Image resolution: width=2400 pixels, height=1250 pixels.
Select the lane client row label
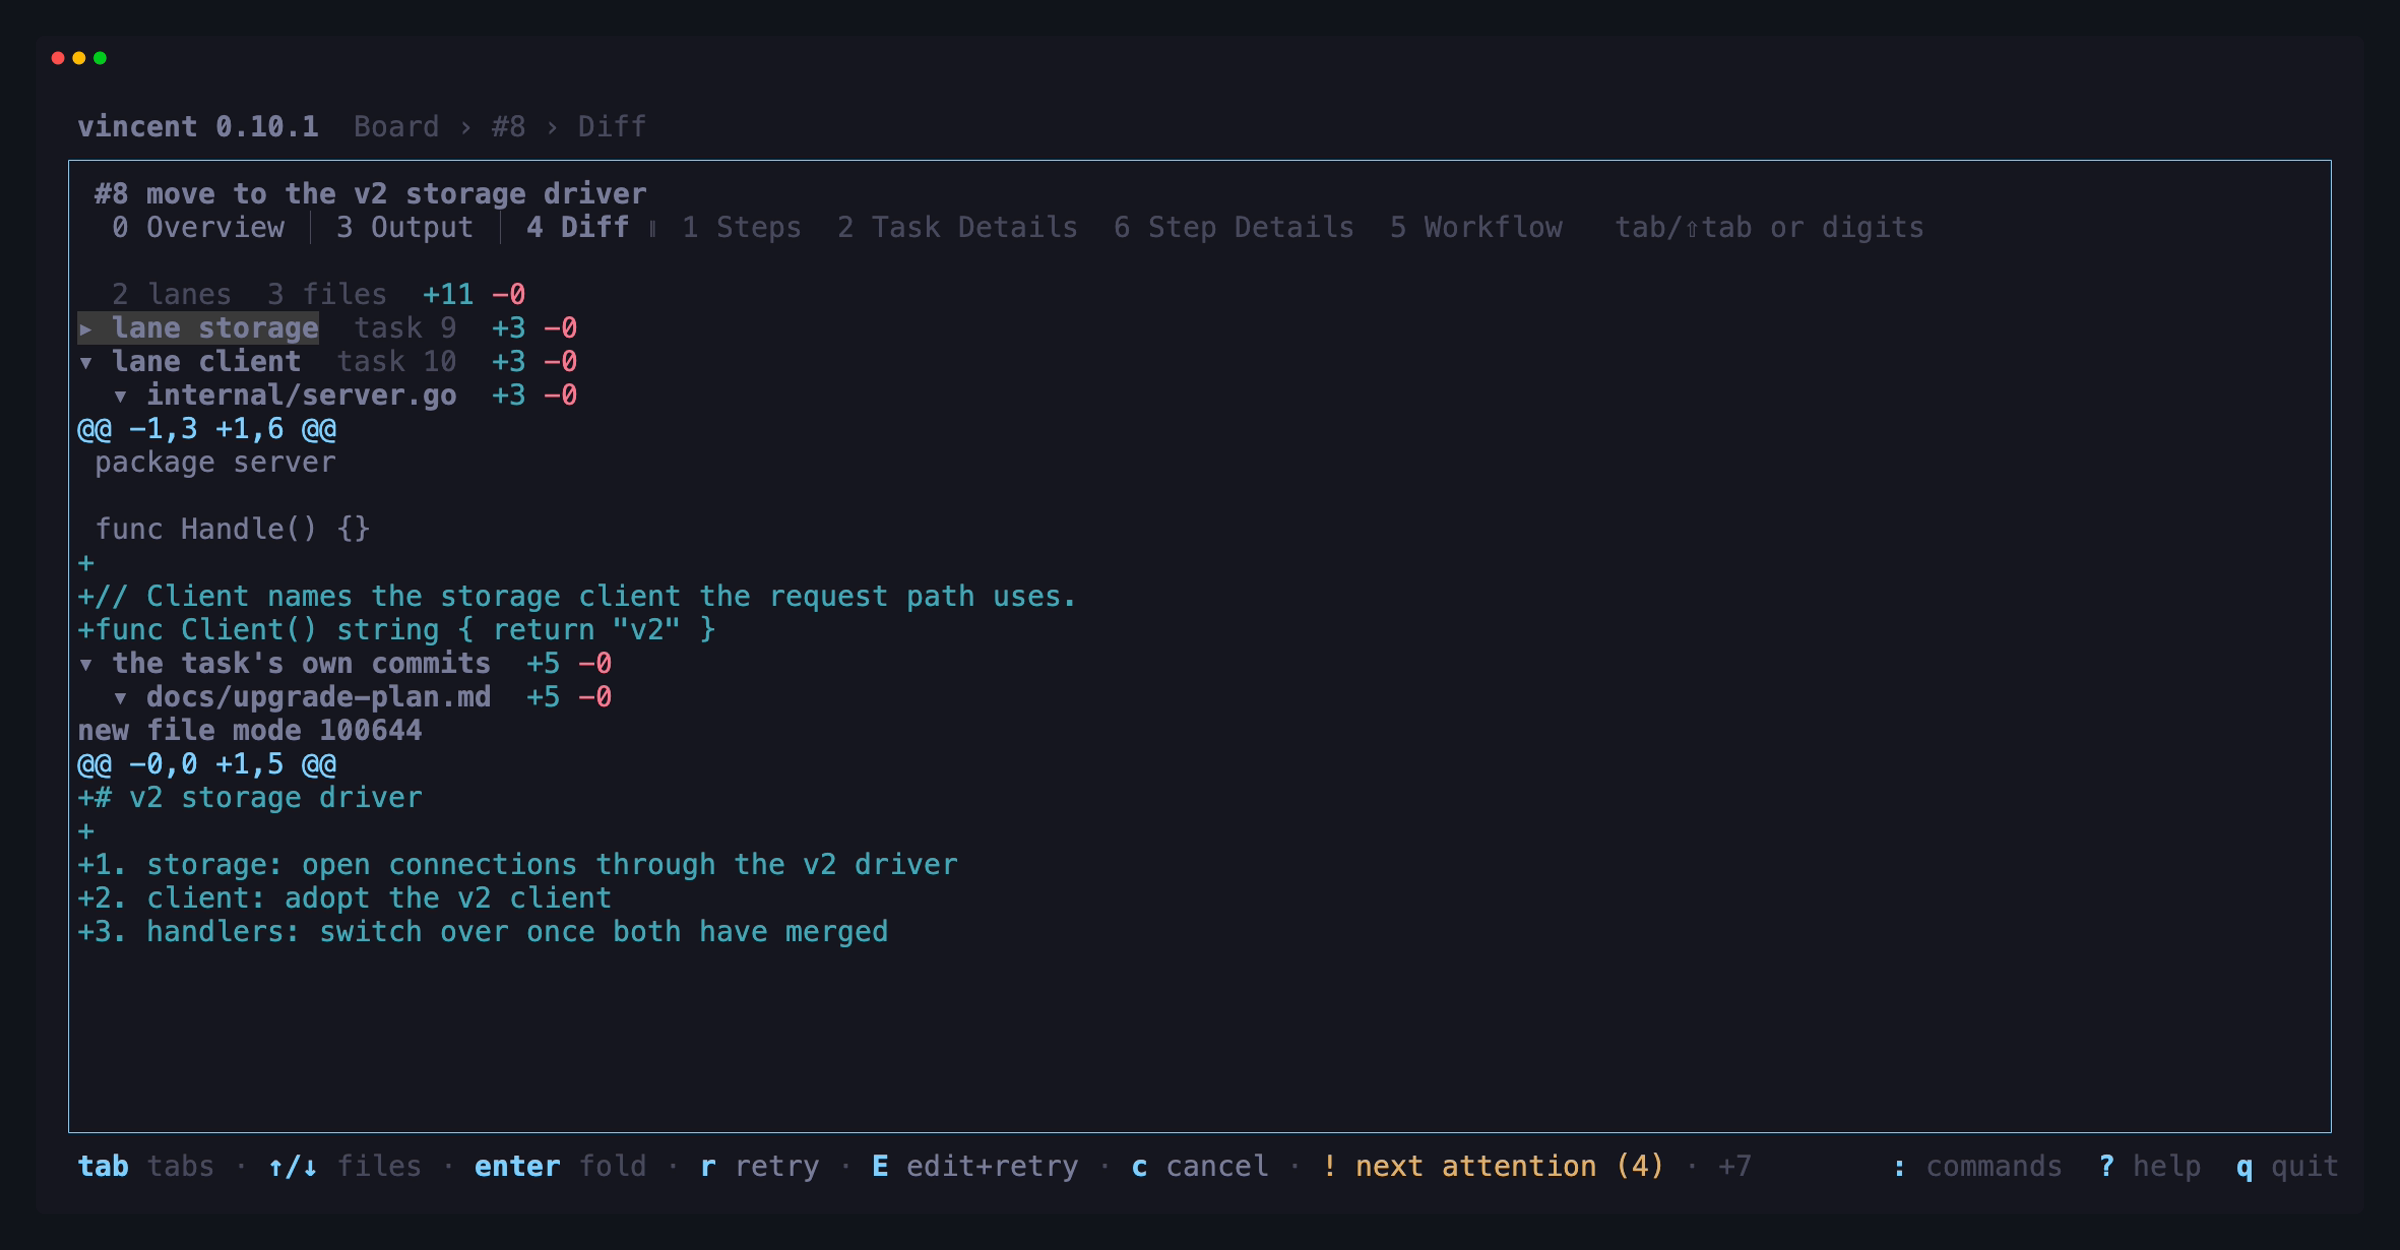click(x=206, y=362)
